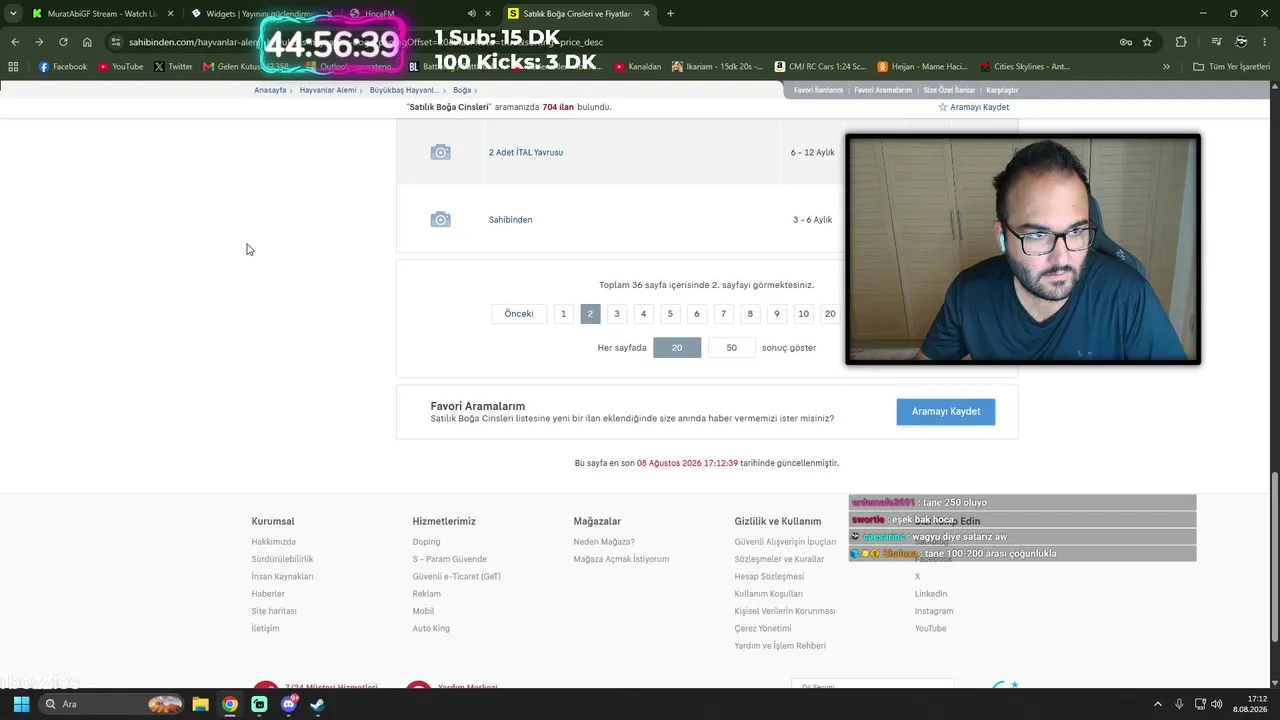Go to the Önceki page
1280x720 pixels.
click(519, 314)
